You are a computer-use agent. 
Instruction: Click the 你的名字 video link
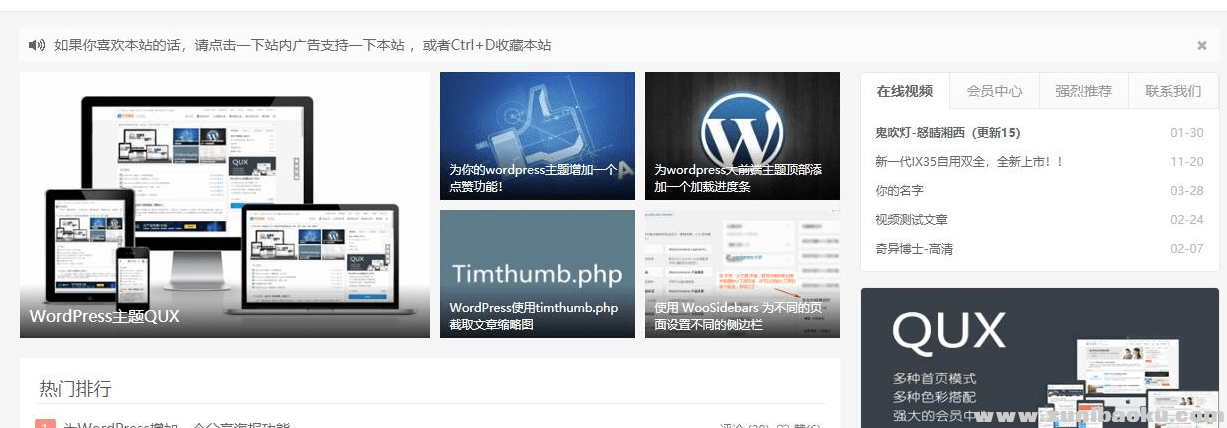pos(899,191)
